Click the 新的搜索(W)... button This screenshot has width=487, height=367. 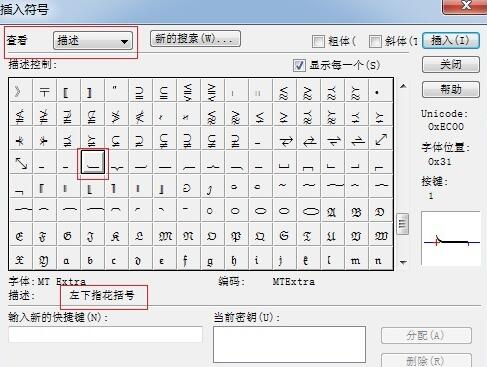[x=195, y=39]
